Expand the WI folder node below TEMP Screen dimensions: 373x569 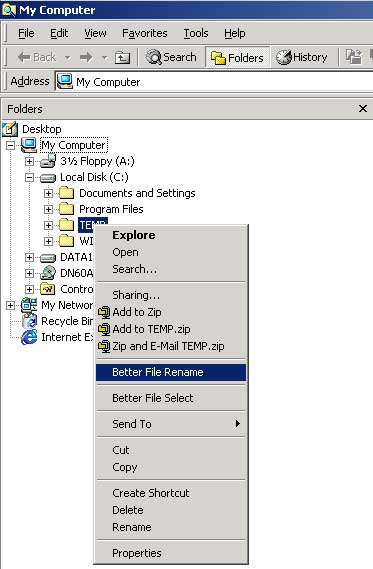tap(48, 241)
